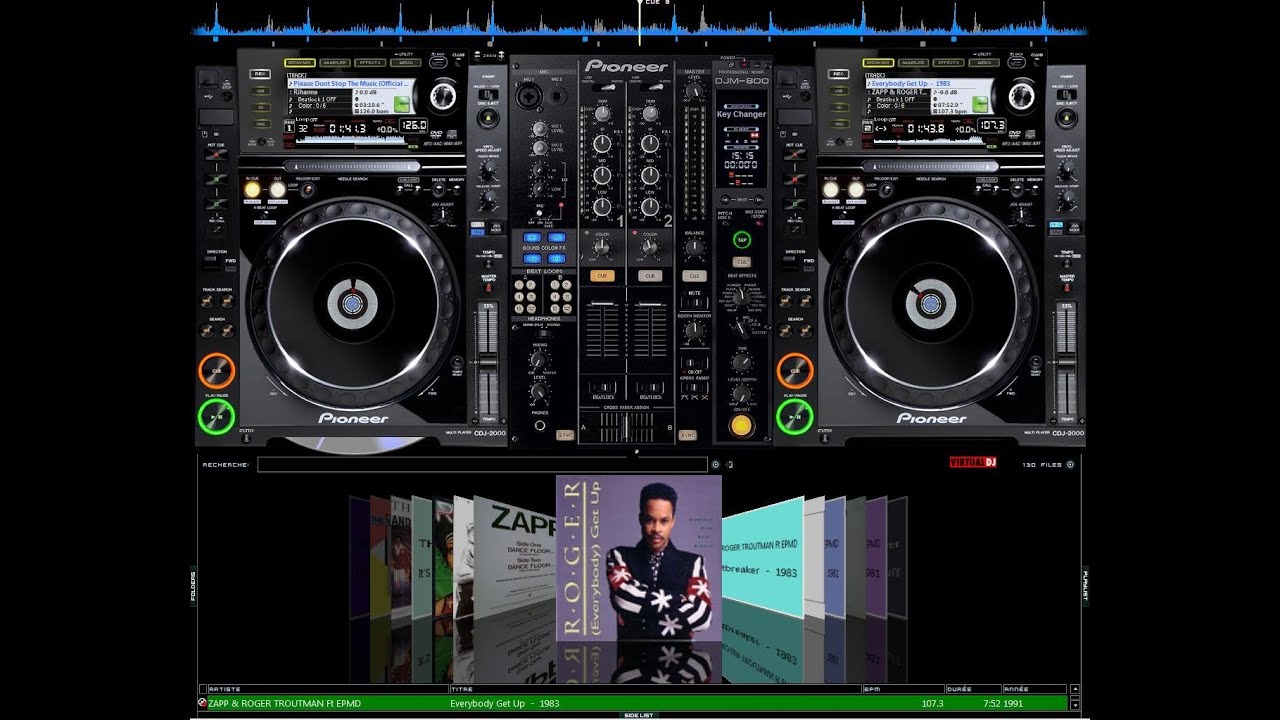
Task: Open the left deck MENU tab
Action: tap(405, 62)
